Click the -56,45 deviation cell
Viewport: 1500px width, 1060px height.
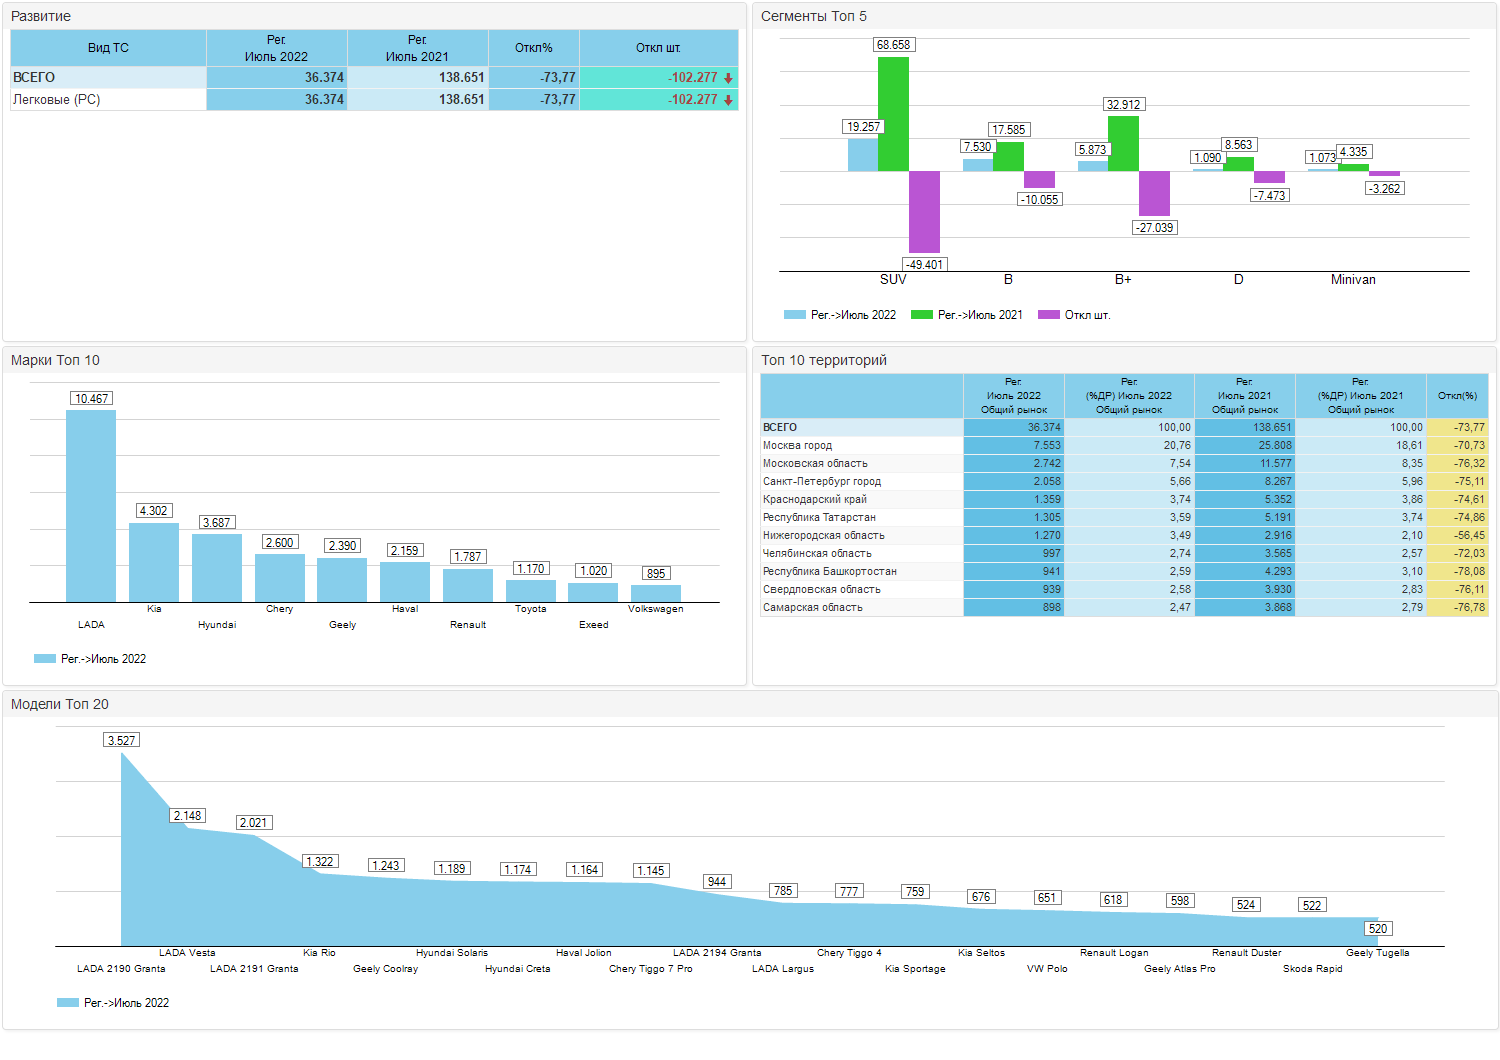pos(1458,535)
